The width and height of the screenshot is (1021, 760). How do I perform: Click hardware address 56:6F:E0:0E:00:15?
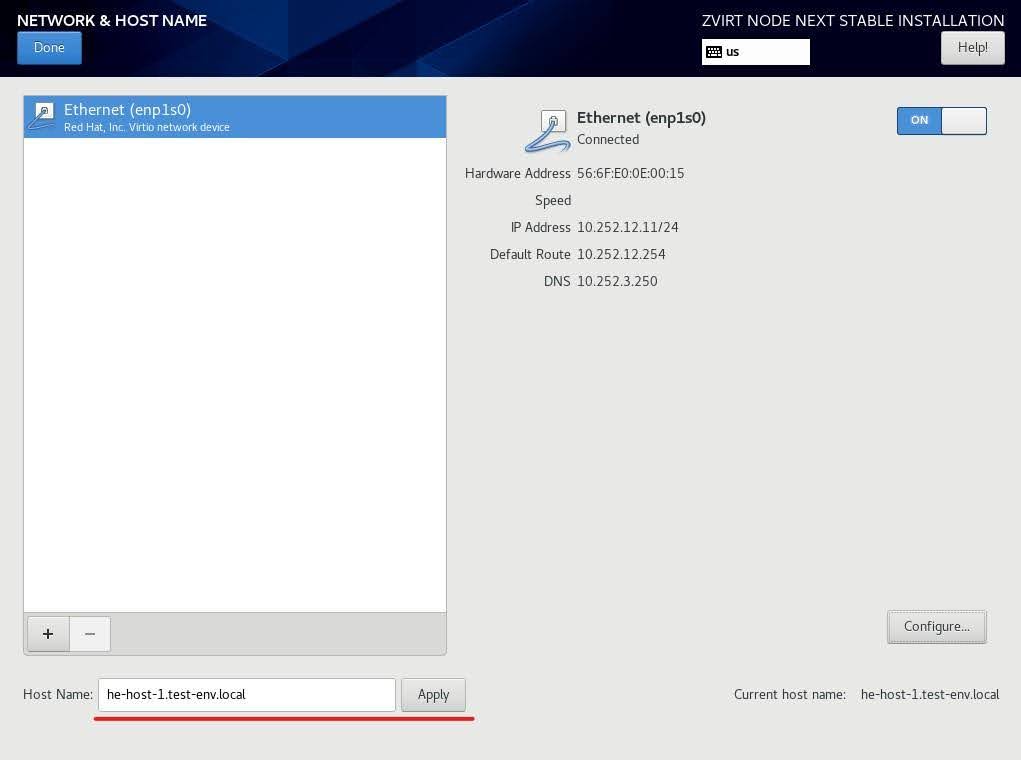point(630,173)
